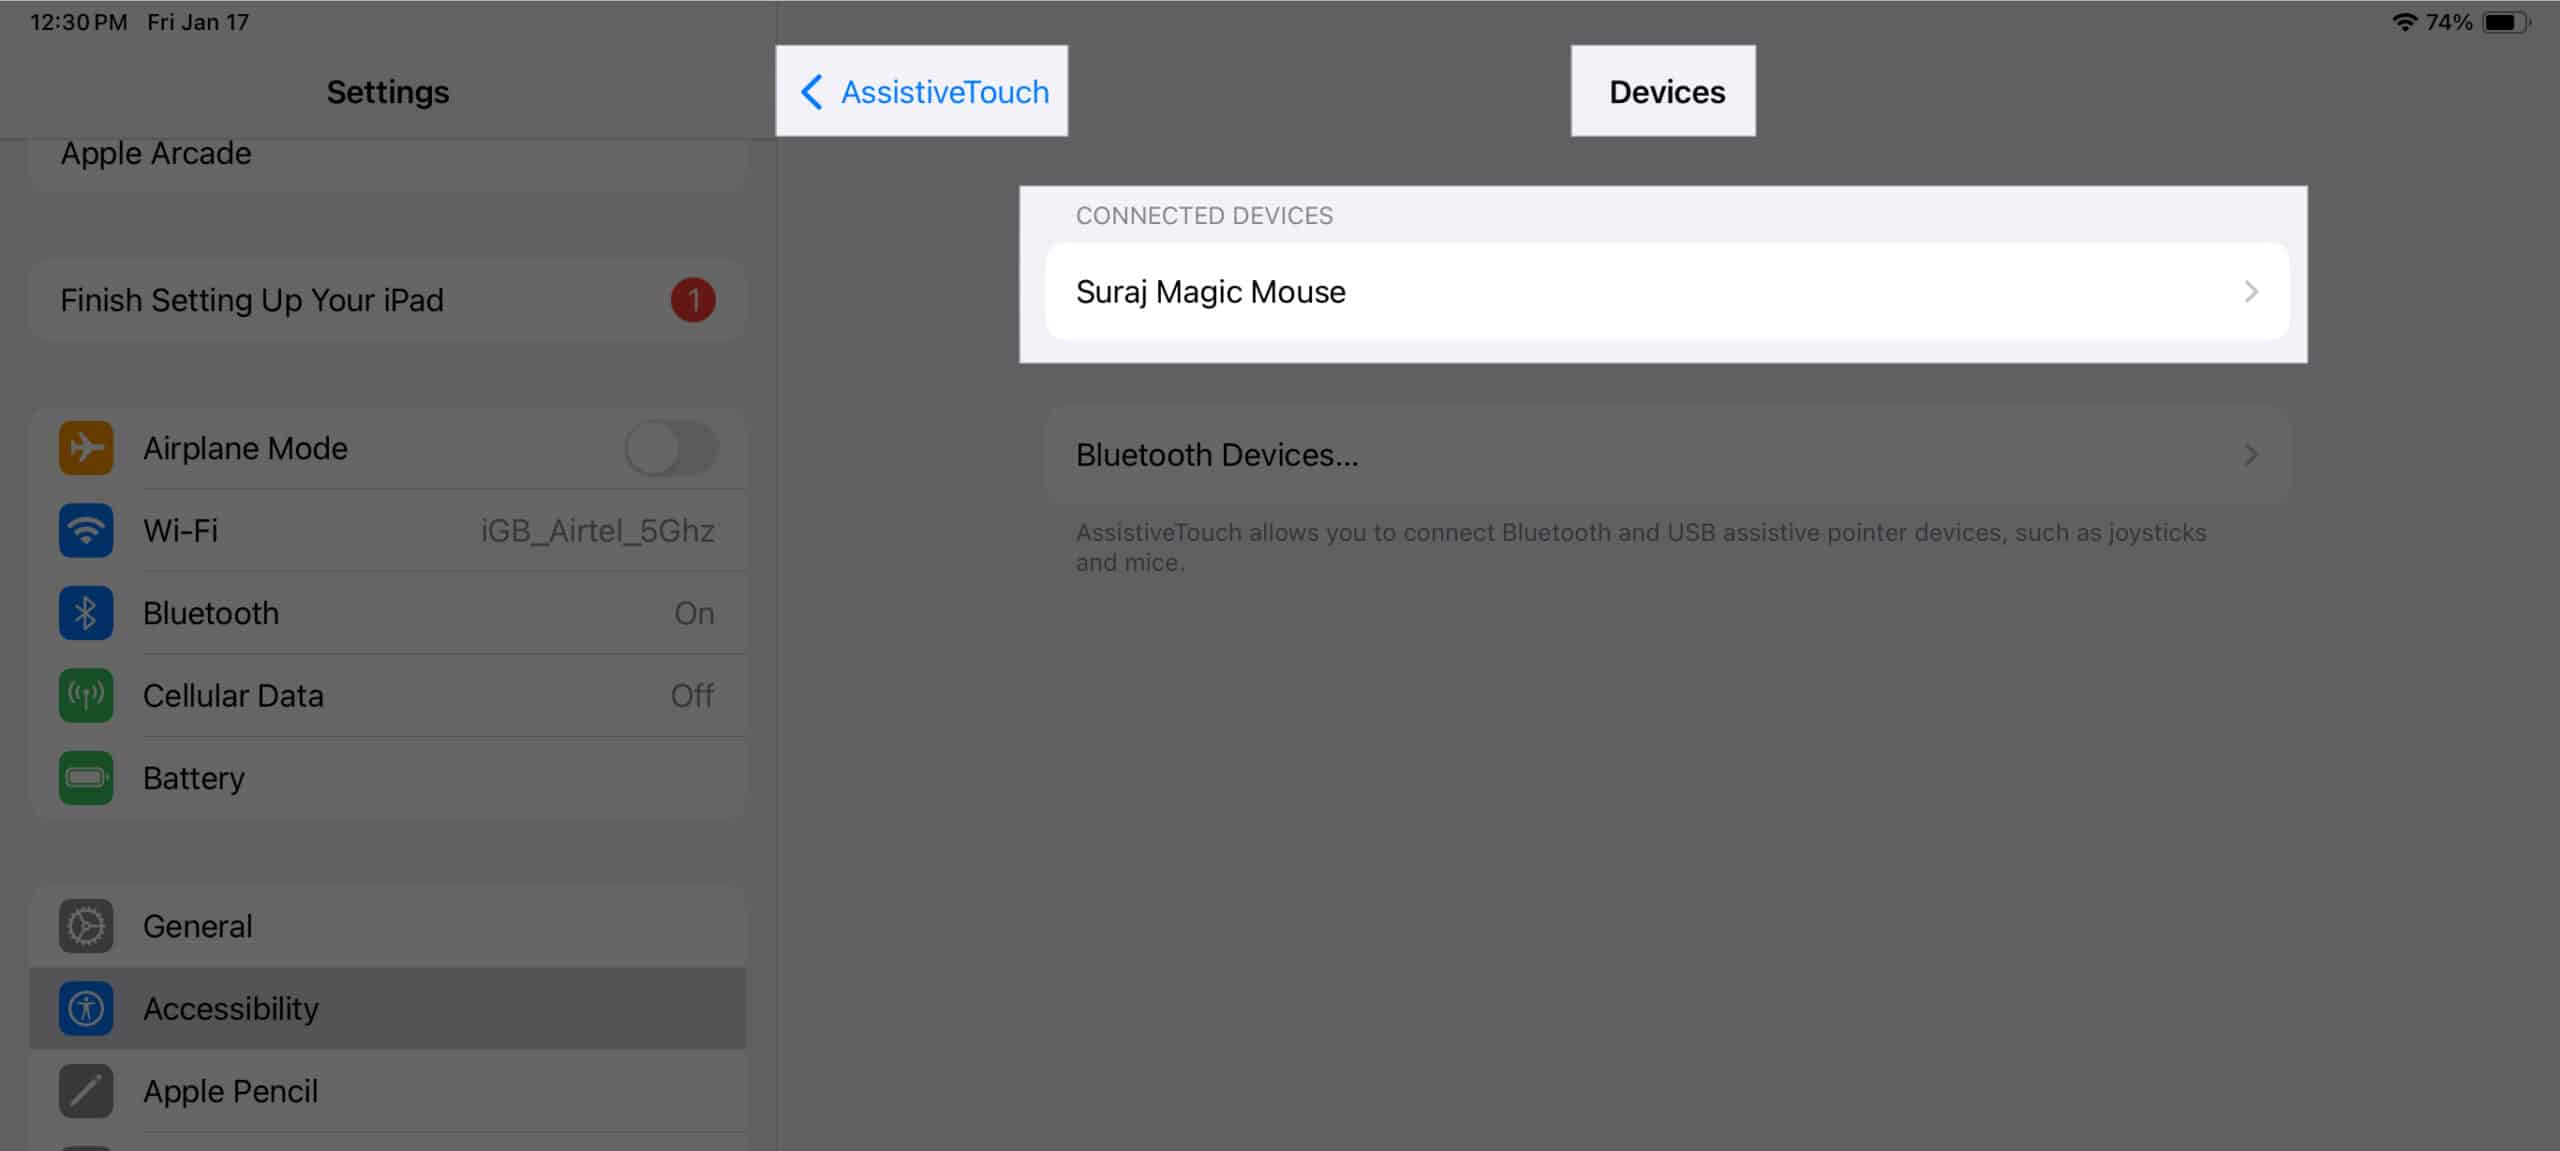Open General settings icon
Screen dimensions: 2560x1151
pyautogui.click(x=87, y=926)
